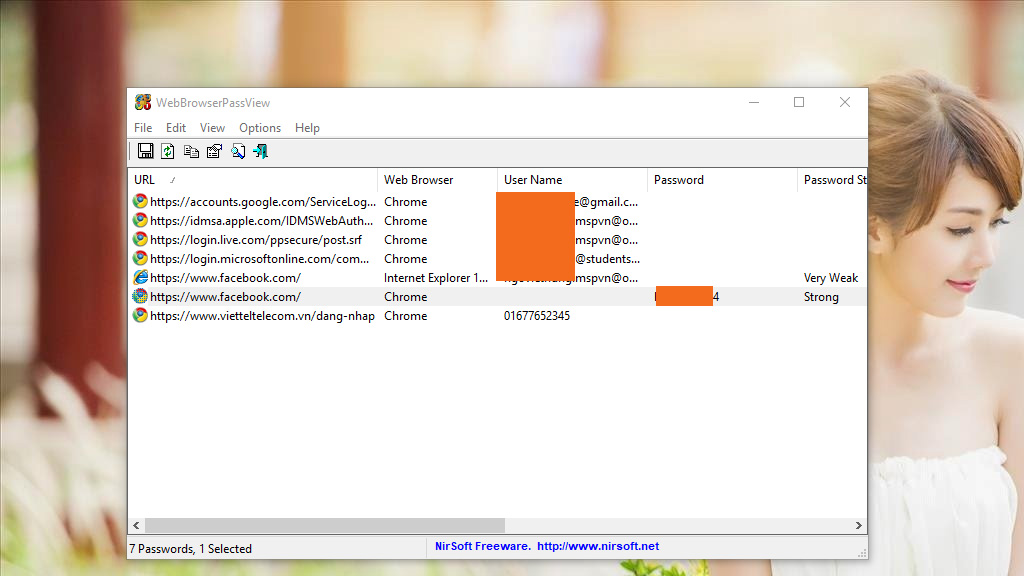Screen dimensions: 1024x576
Task: Click the 7 Passwords, 1 Selected status text
Action: (190, 549)
